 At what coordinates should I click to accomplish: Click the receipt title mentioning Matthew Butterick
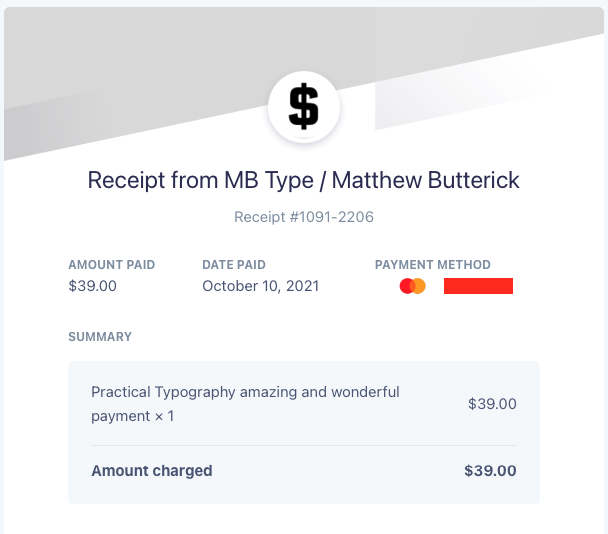(304, 180)
